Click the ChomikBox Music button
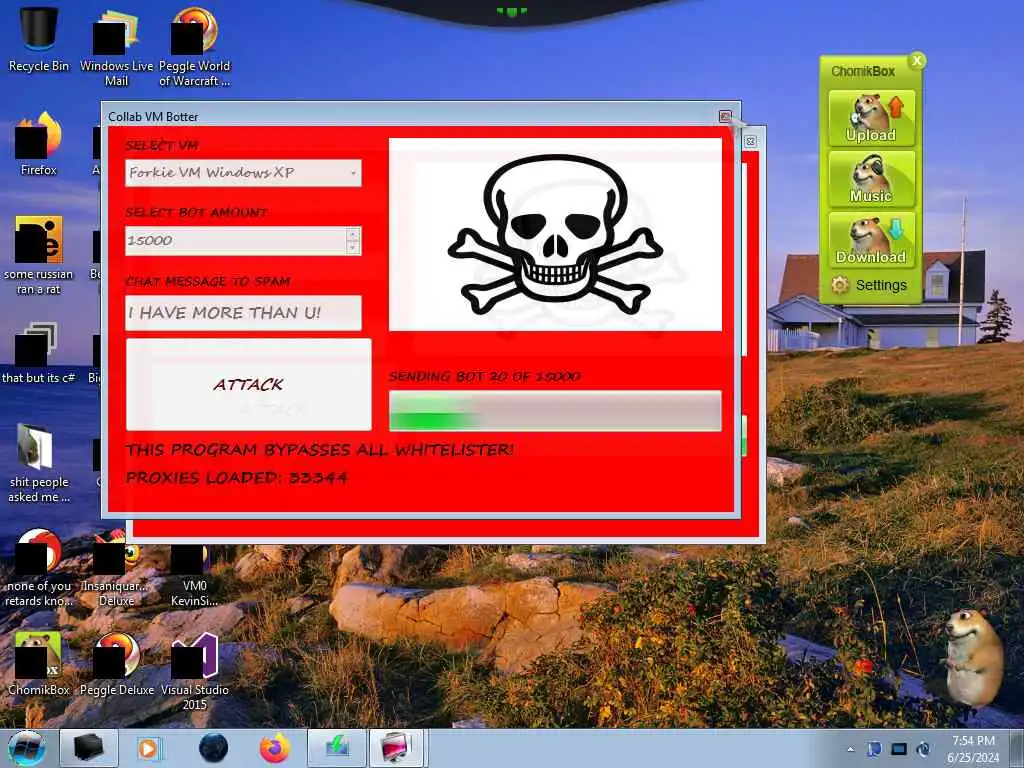This screenshot has width=1024, height=768. (871, 179)
